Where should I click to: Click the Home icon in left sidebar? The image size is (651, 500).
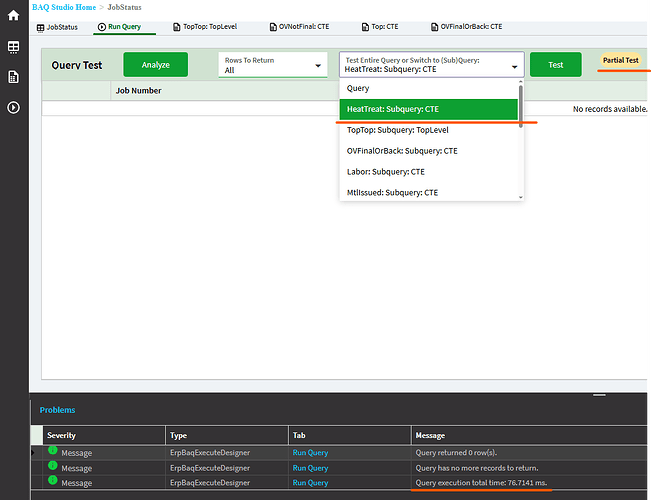tap(13, 17)
